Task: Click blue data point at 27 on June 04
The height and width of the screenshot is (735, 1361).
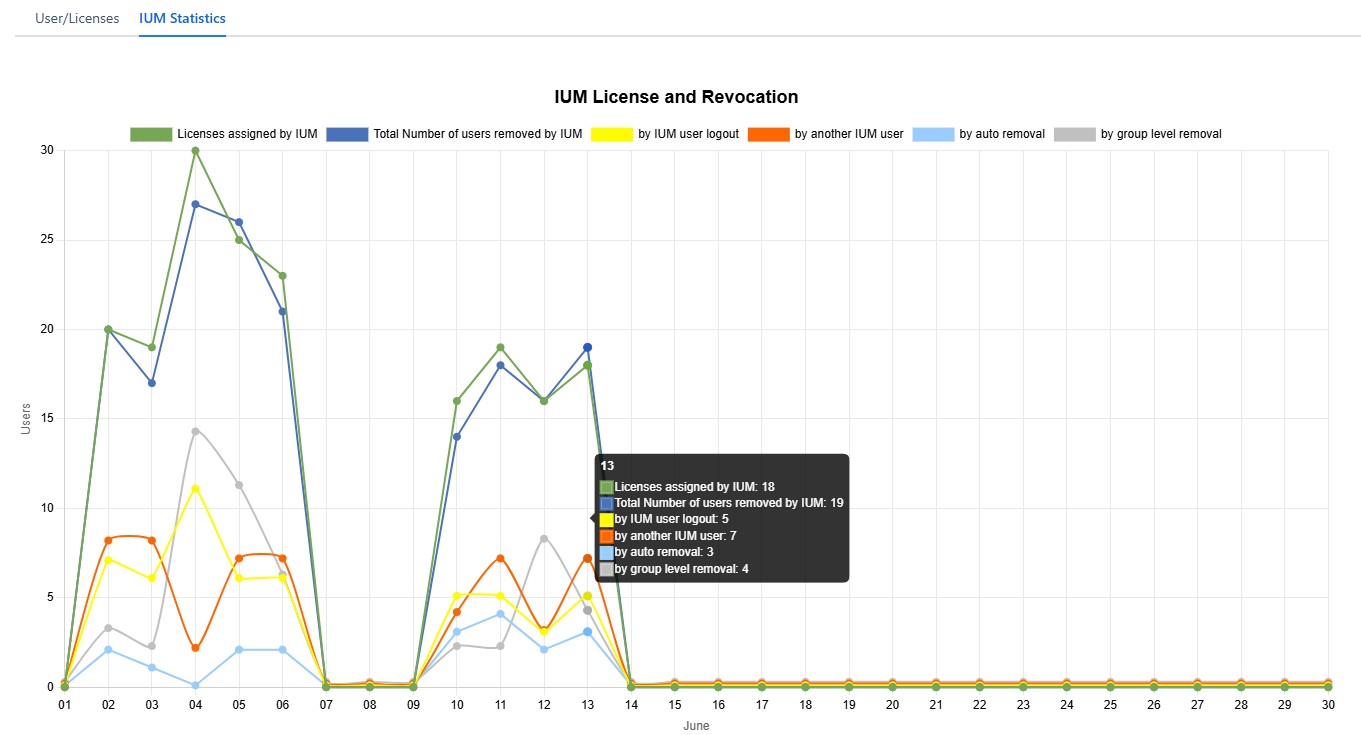Action: (x=196, y=204)
